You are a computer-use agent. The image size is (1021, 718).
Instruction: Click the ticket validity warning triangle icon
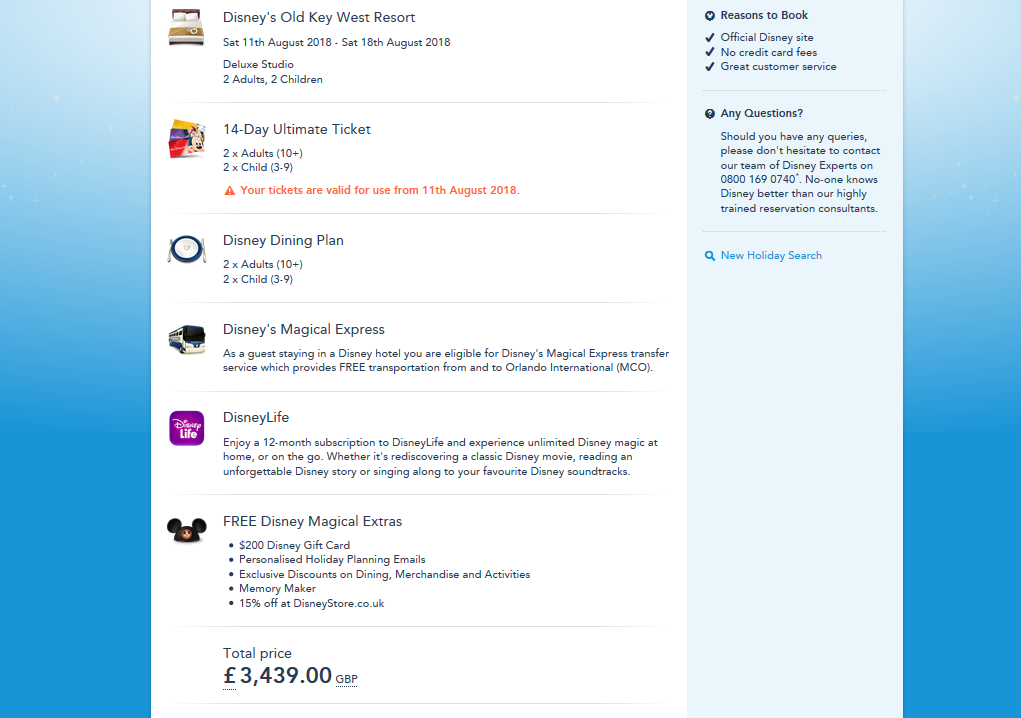click(230, 190)
